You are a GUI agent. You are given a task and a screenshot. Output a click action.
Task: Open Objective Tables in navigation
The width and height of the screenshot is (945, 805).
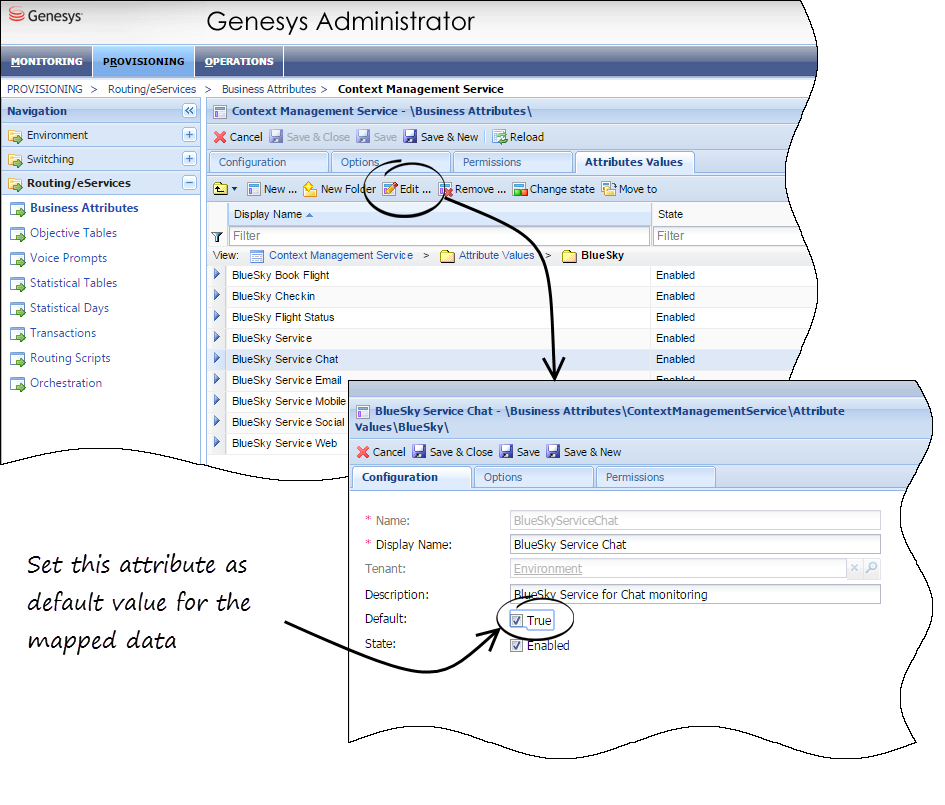[x=74, y=233]
